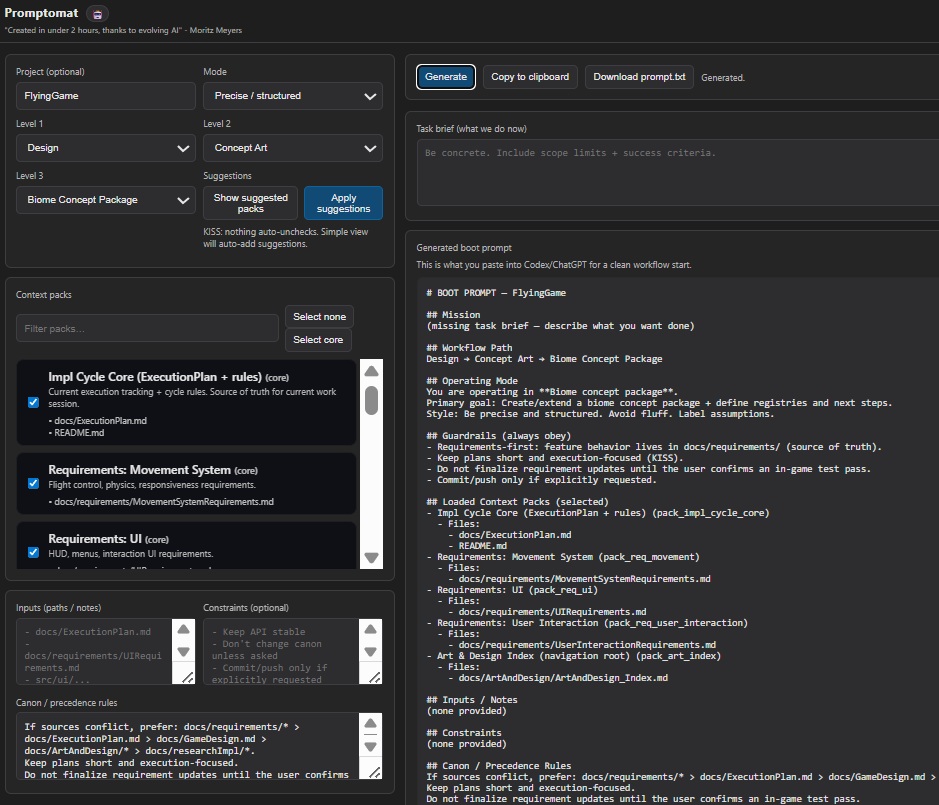
Task: Click 'Requirements: Movement System' pack title
Action: 140,470
